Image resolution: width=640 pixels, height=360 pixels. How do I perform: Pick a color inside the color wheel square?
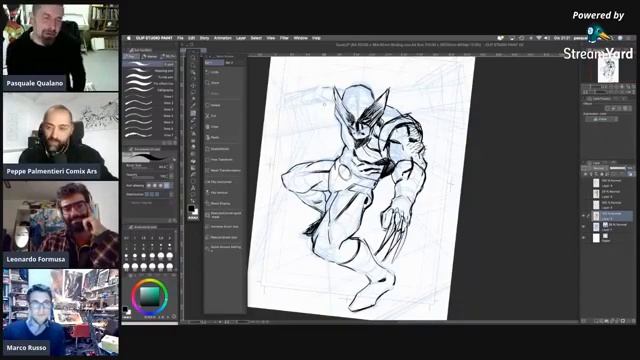tap(150, 297)
